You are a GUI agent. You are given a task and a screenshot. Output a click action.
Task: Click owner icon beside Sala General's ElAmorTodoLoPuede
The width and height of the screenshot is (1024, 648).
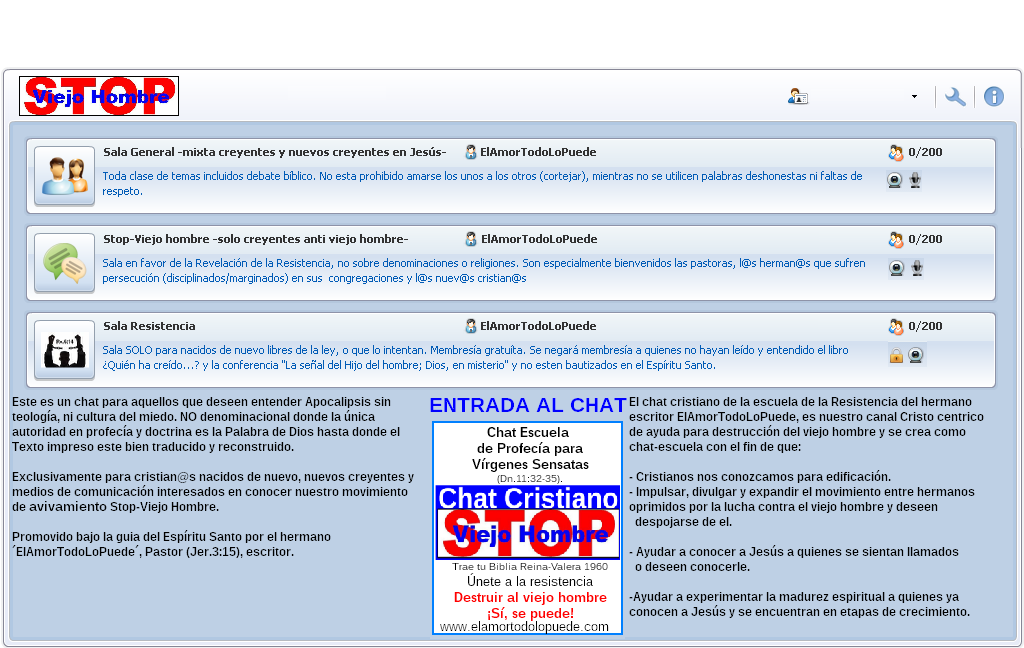click(470, 152)
